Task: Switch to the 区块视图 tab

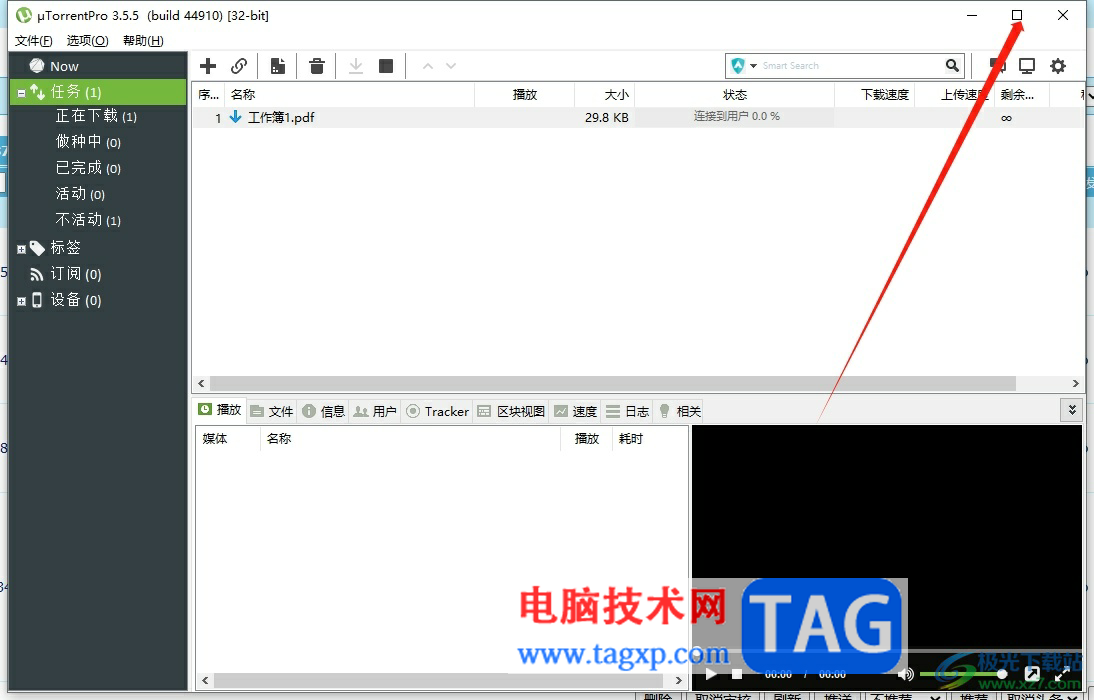Action: tap(511, 411)
